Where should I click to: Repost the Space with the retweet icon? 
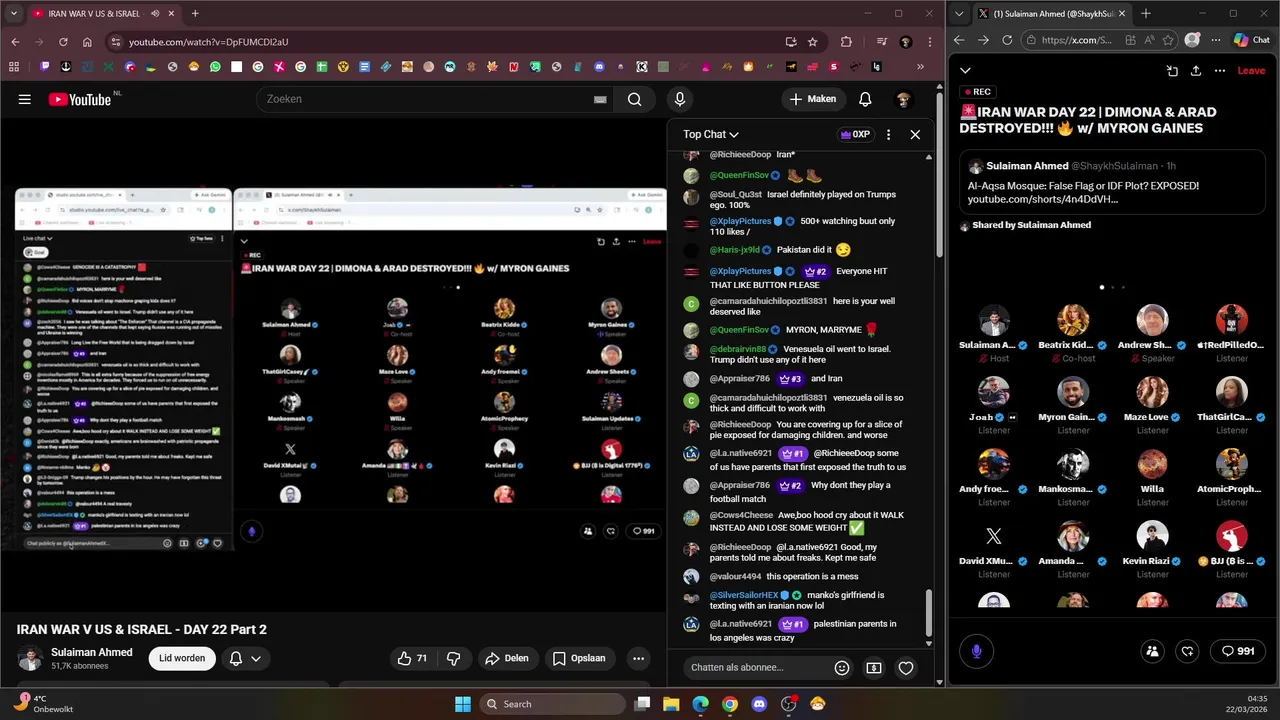pos(1187,651)
